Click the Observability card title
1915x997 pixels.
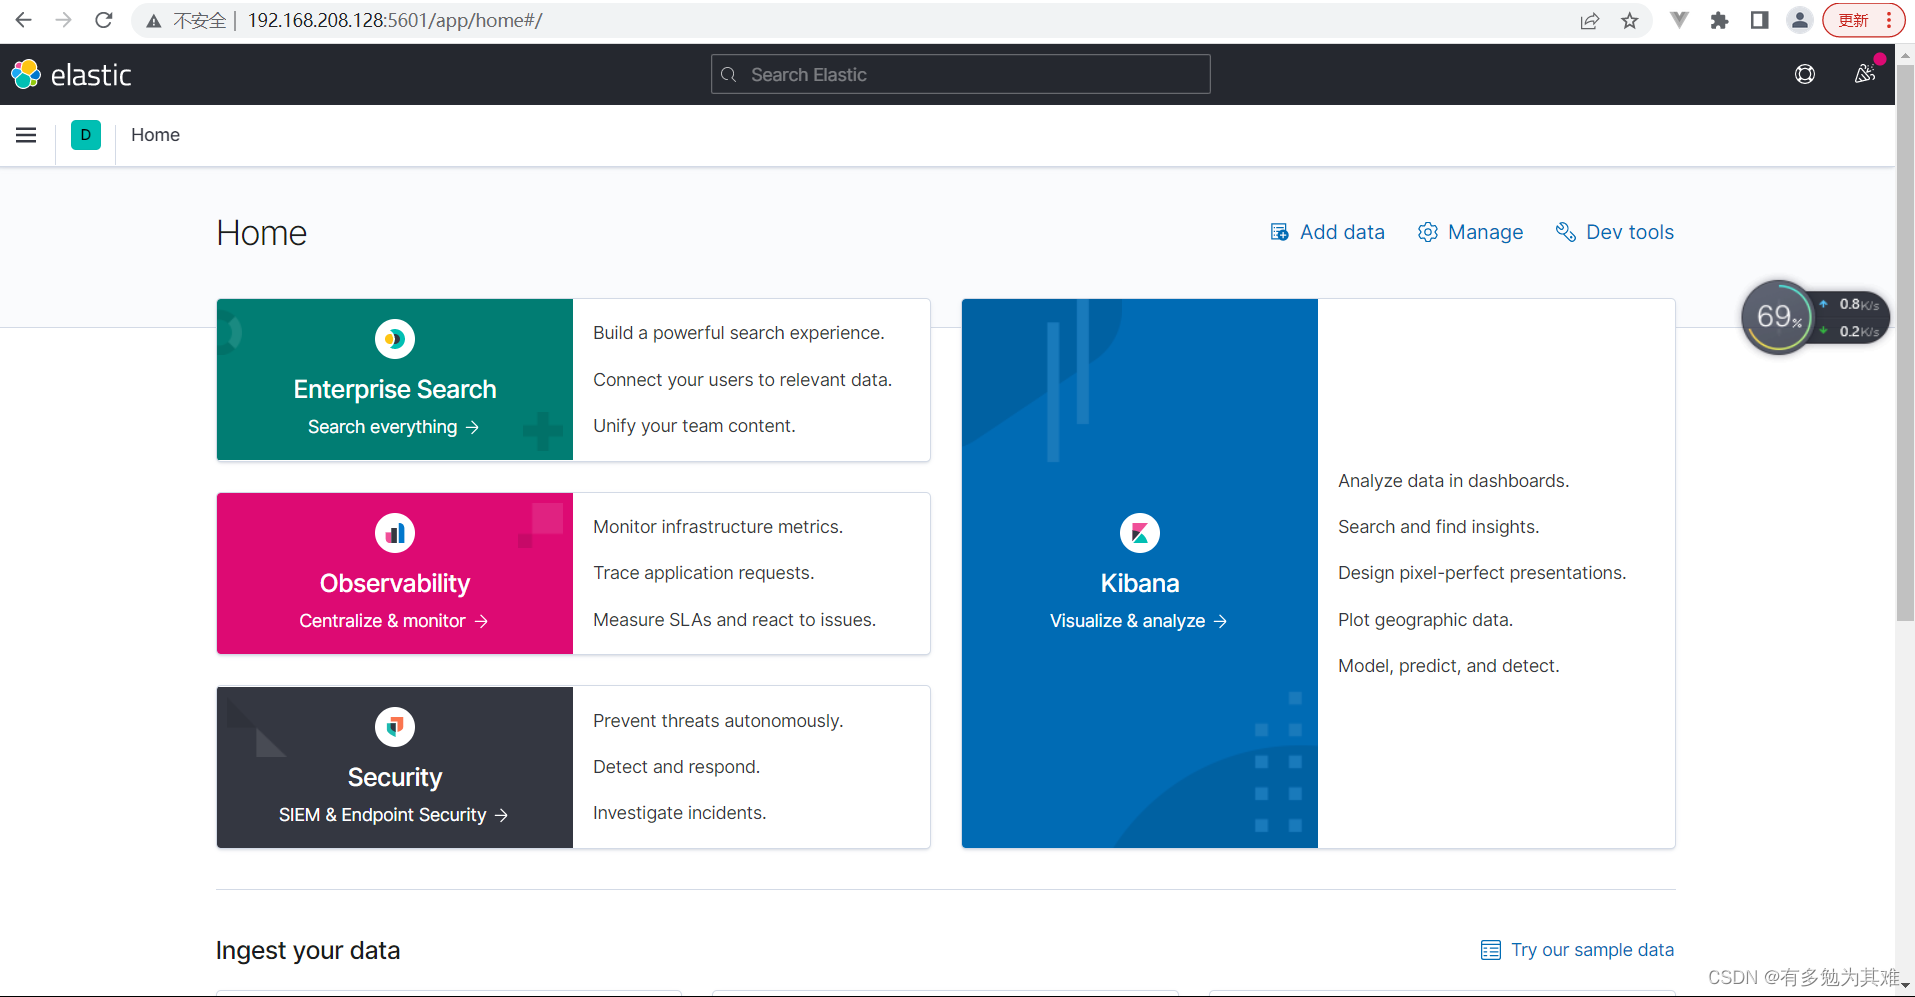395,583
